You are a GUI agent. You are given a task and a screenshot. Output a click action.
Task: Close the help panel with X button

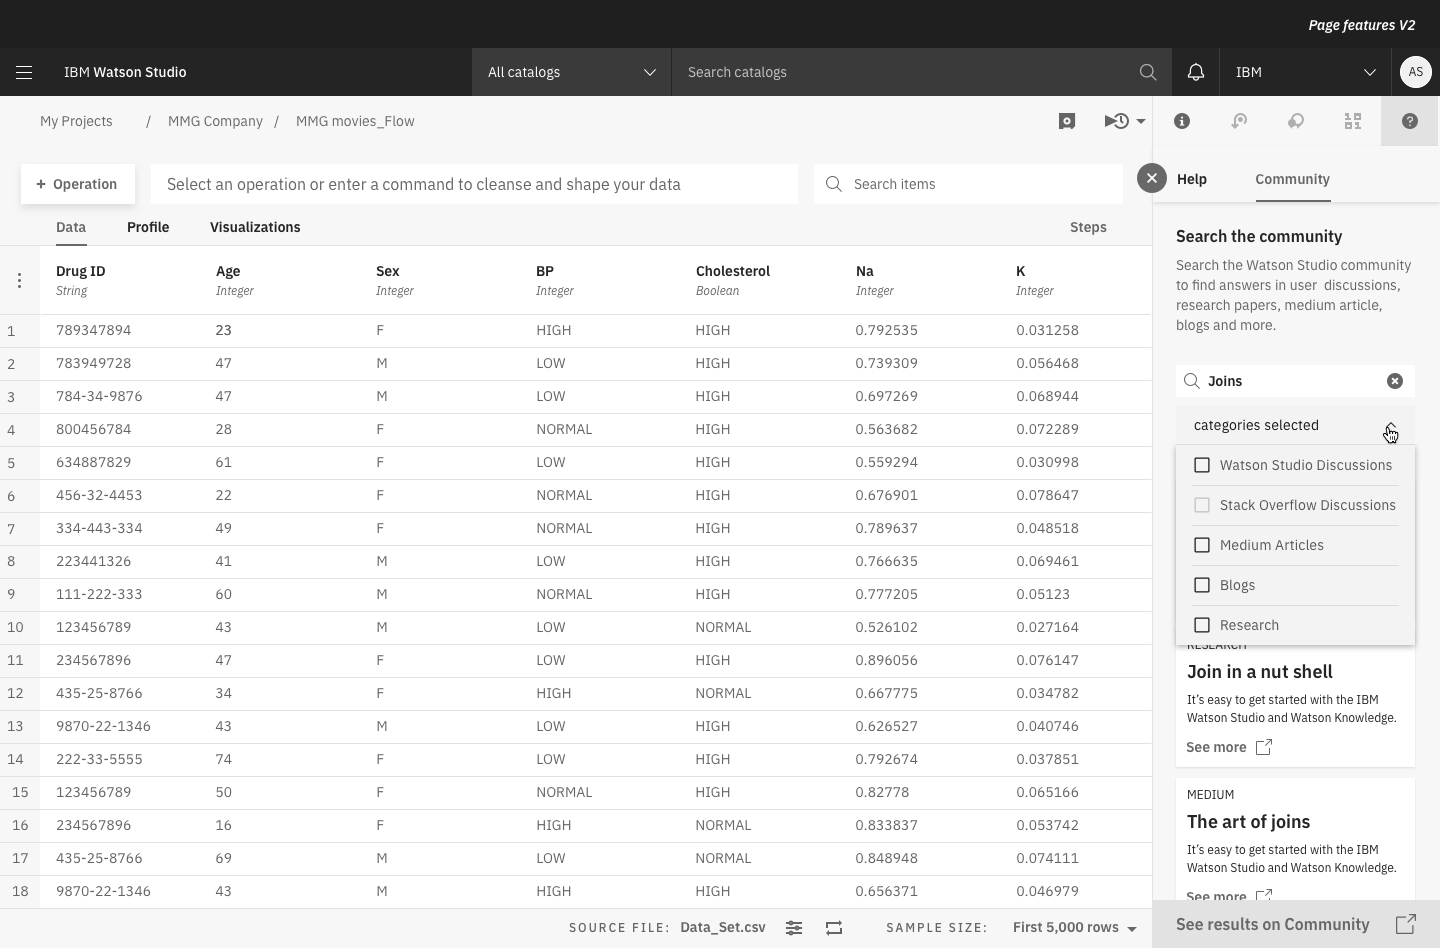click(x=1152, y=178)
